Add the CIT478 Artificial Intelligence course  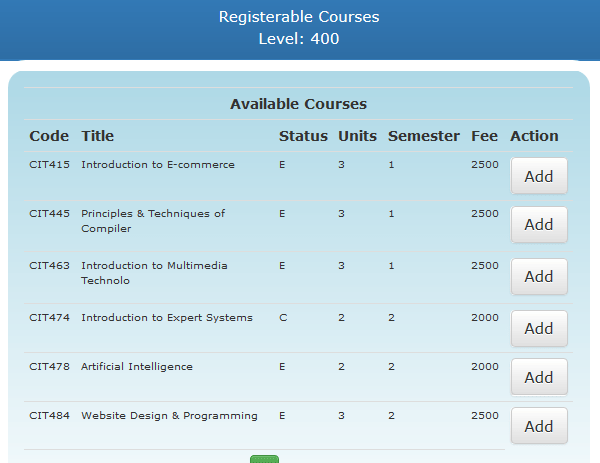pyautogui.click(x=539, y=377)
